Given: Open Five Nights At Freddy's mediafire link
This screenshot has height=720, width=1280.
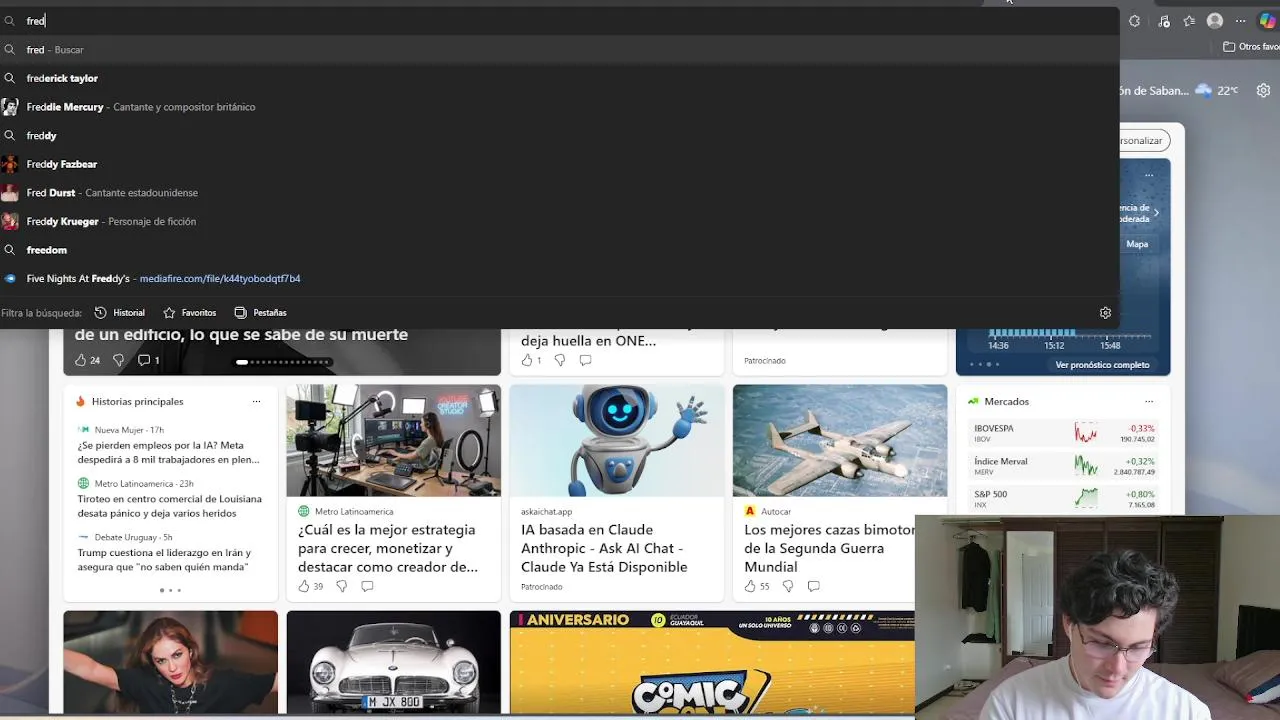Looking at the screenshot, I should [x=560, y=279].
